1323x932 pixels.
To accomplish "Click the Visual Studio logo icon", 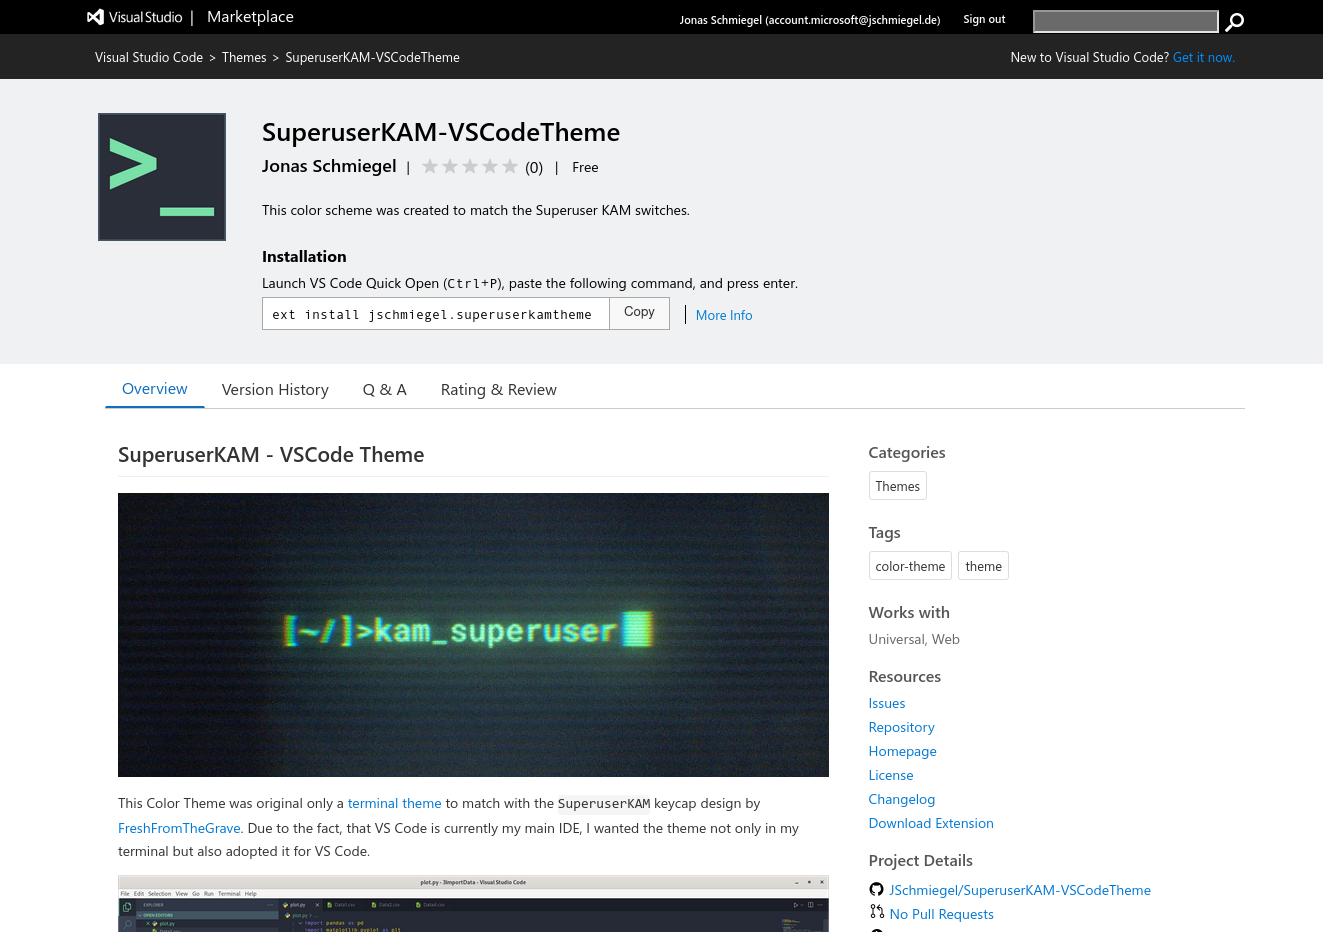I will click(x=95, y=17).
